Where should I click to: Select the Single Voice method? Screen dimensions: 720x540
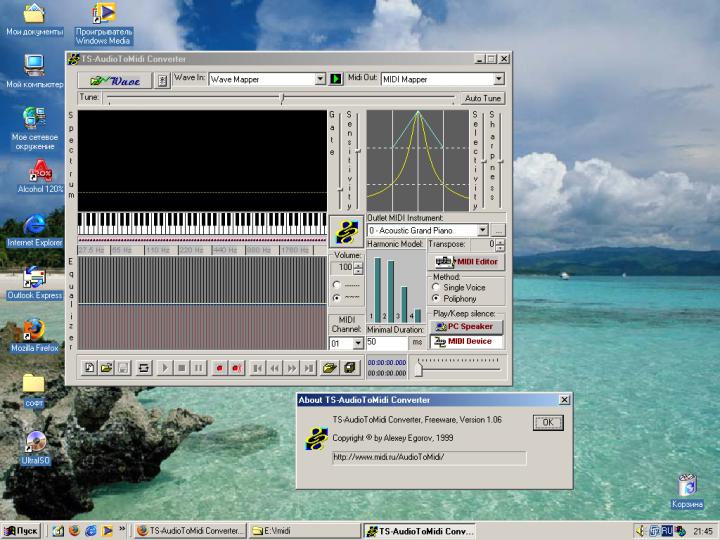(435, 287)
